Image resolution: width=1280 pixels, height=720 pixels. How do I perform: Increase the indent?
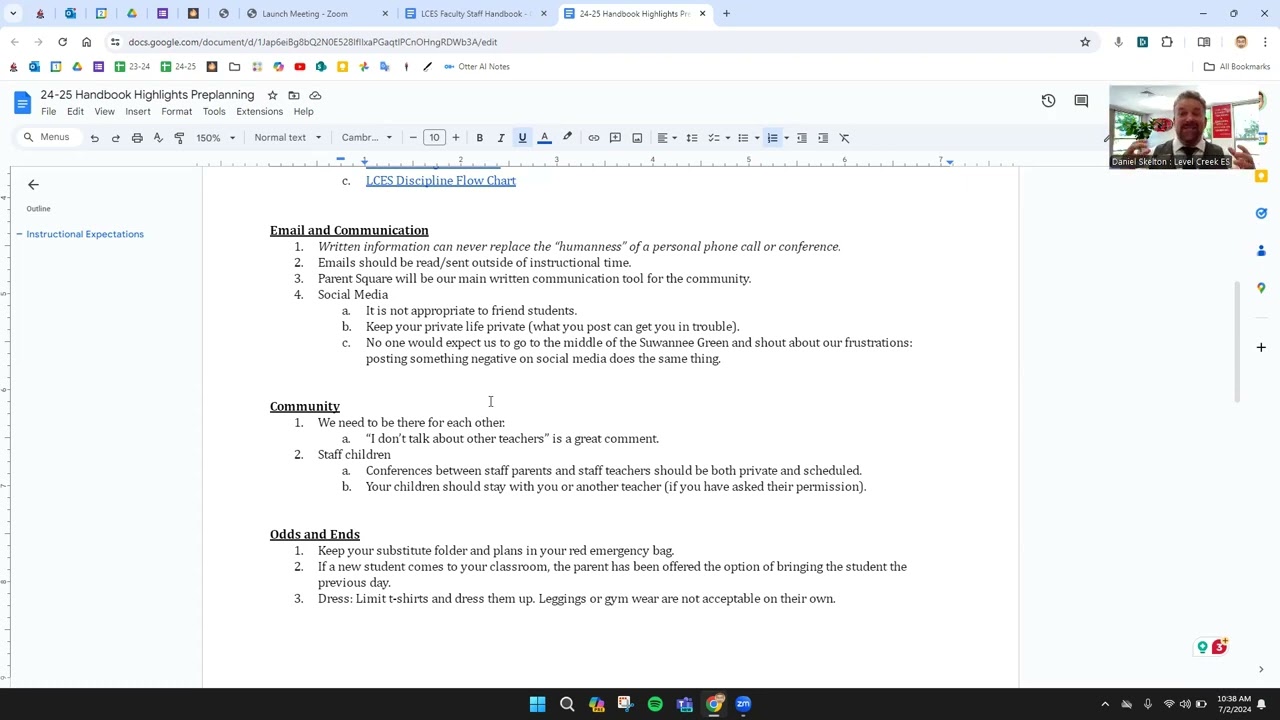(823, 138)
